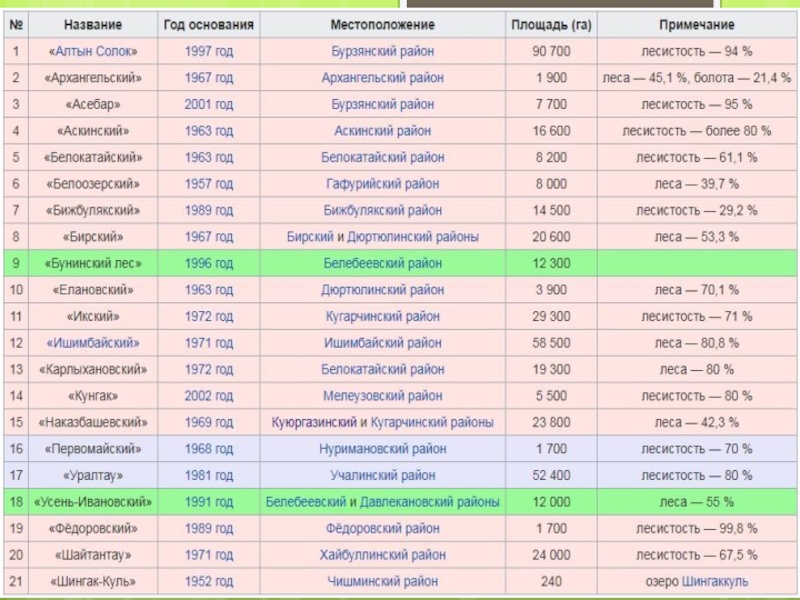Viewport: 800px width, 600px height.
Task: Click the 1981 год link
Action: [209, 476]
